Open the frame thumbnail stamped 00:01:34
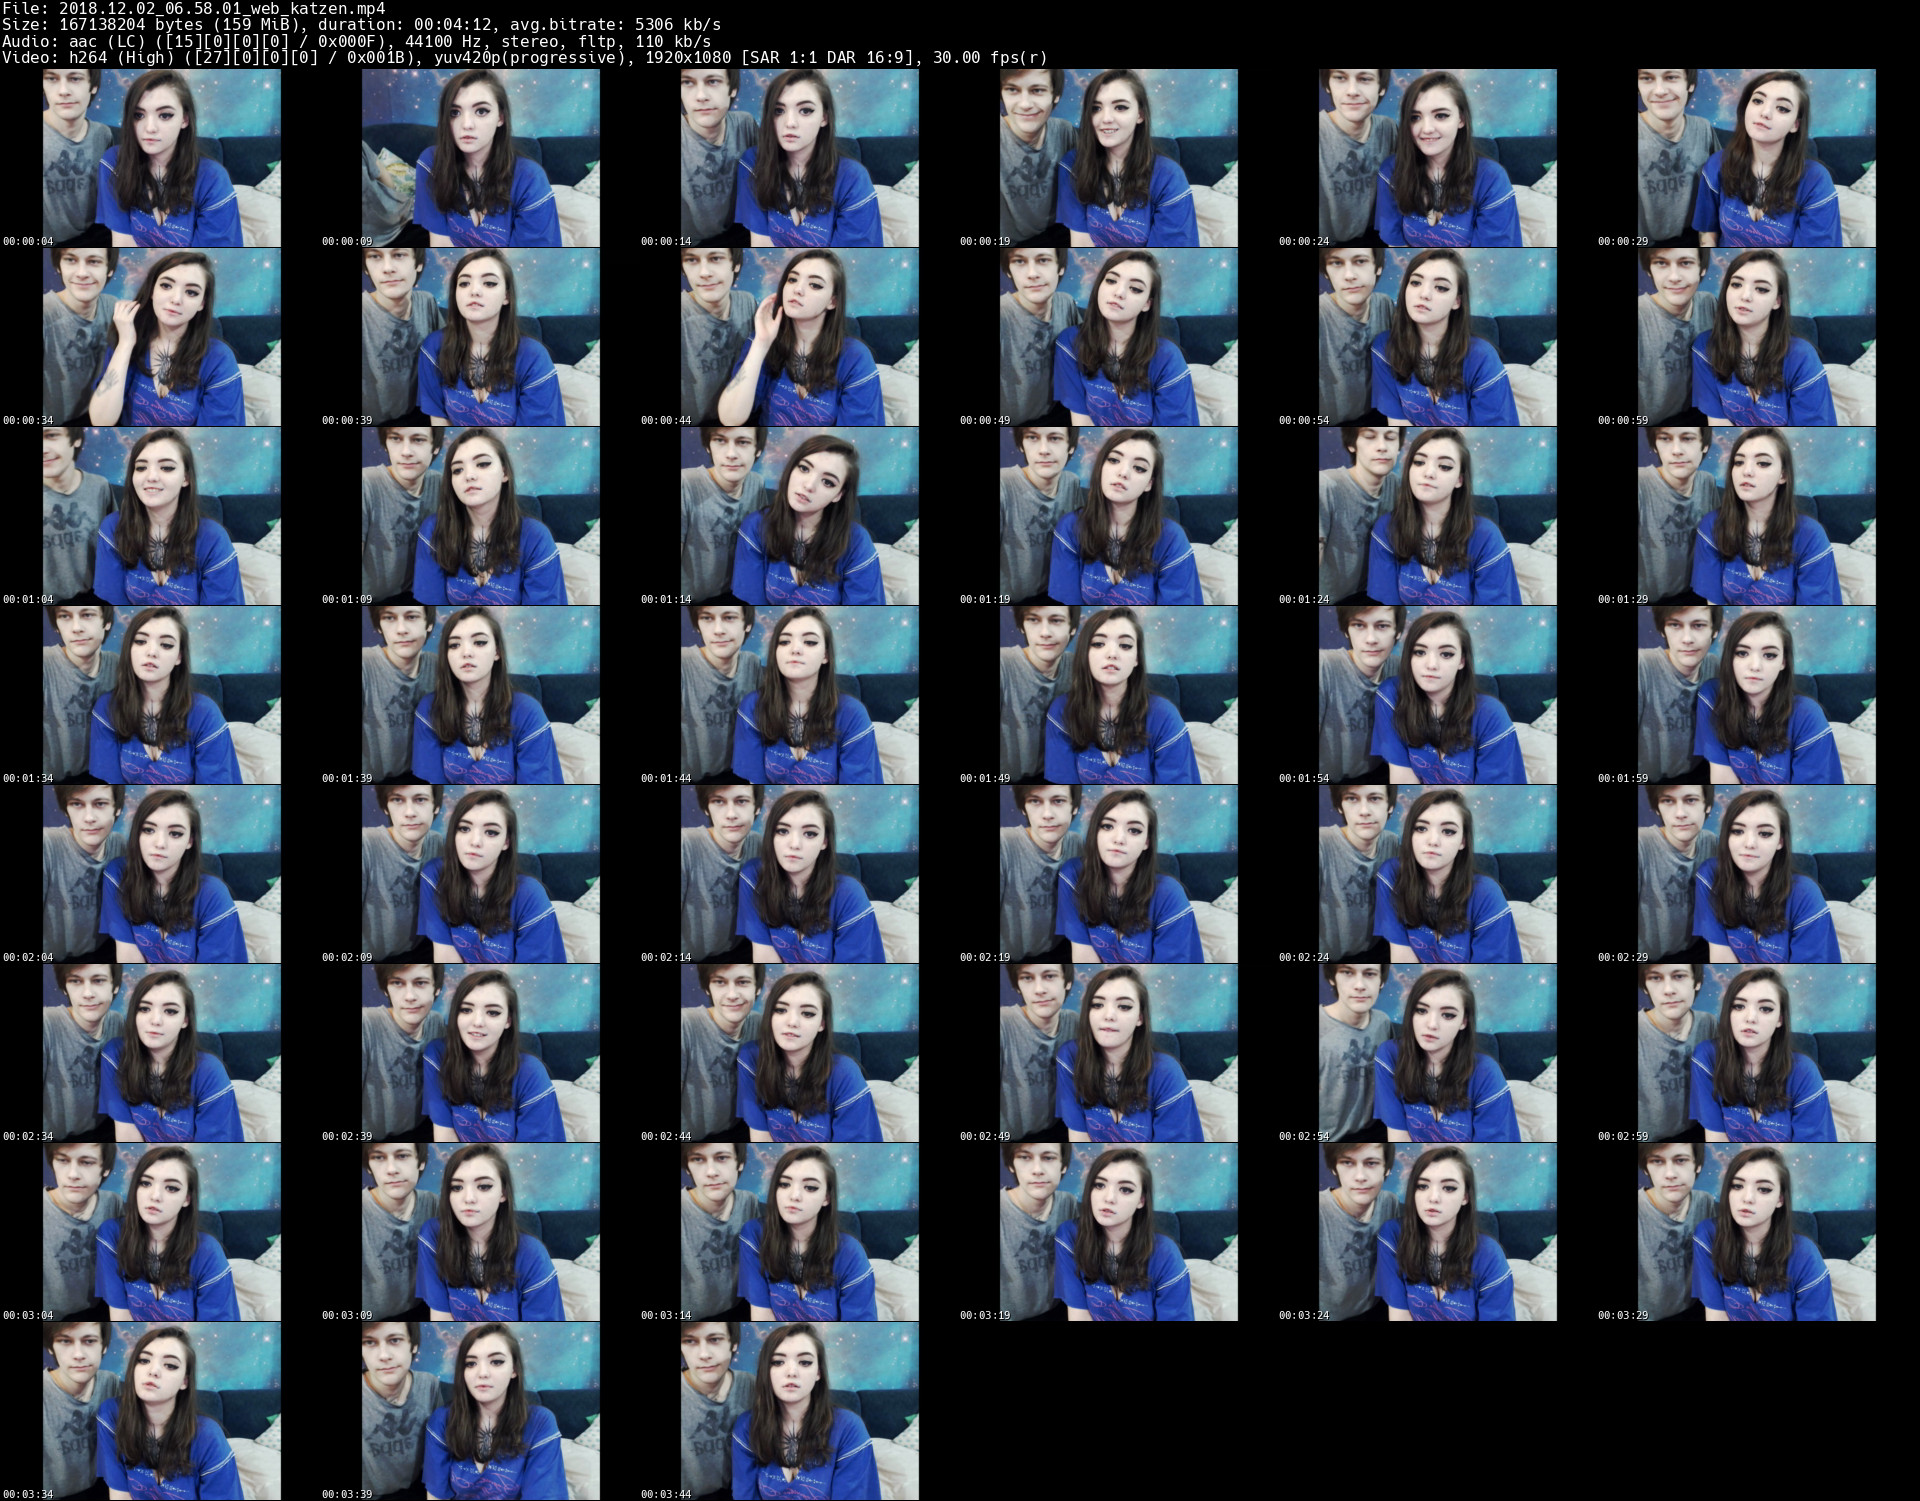 [x=162, y=695]
